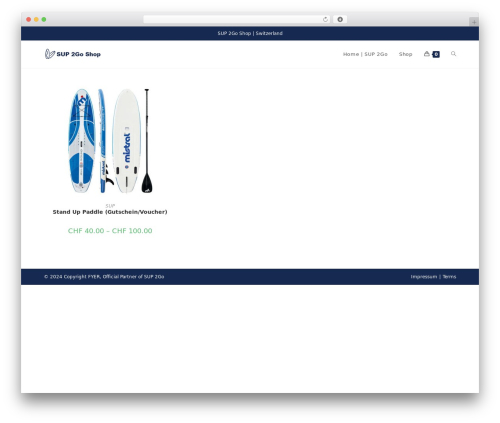The image size is (500, 423).
Task: Open the Terms footer link
Action: pos(449,277)
